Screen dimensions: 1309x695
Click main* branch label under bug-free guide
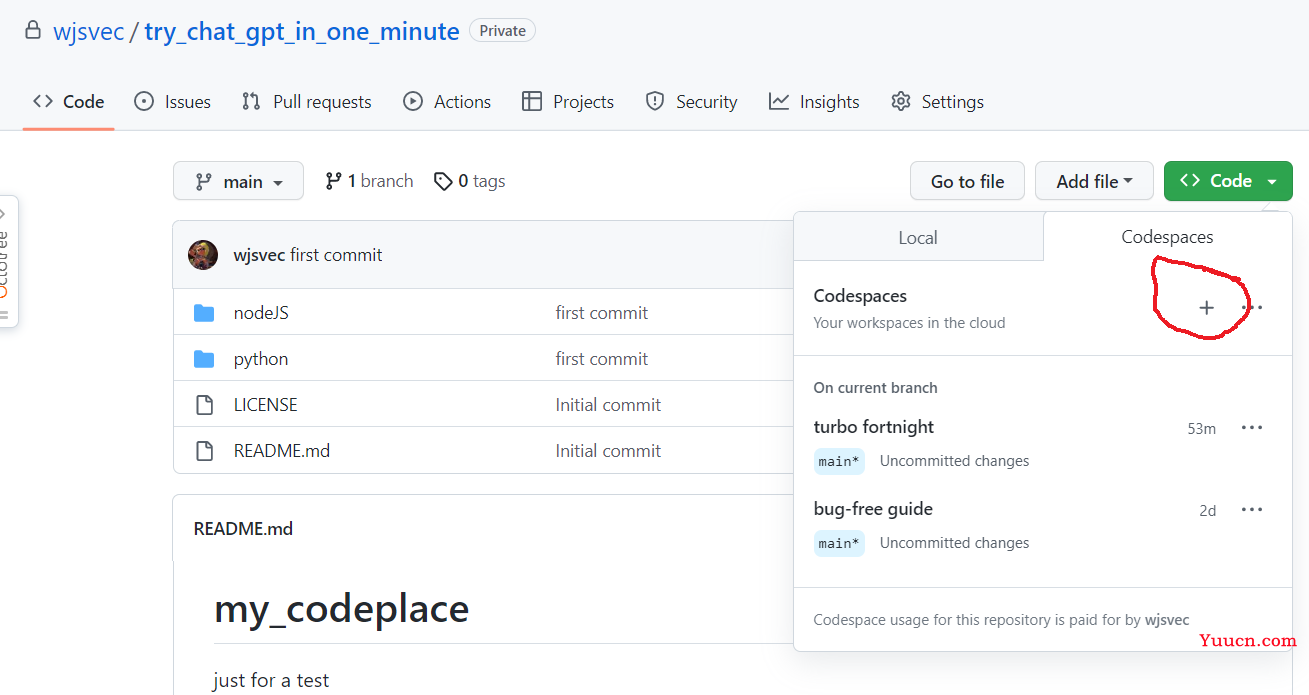tap(839, 543)
